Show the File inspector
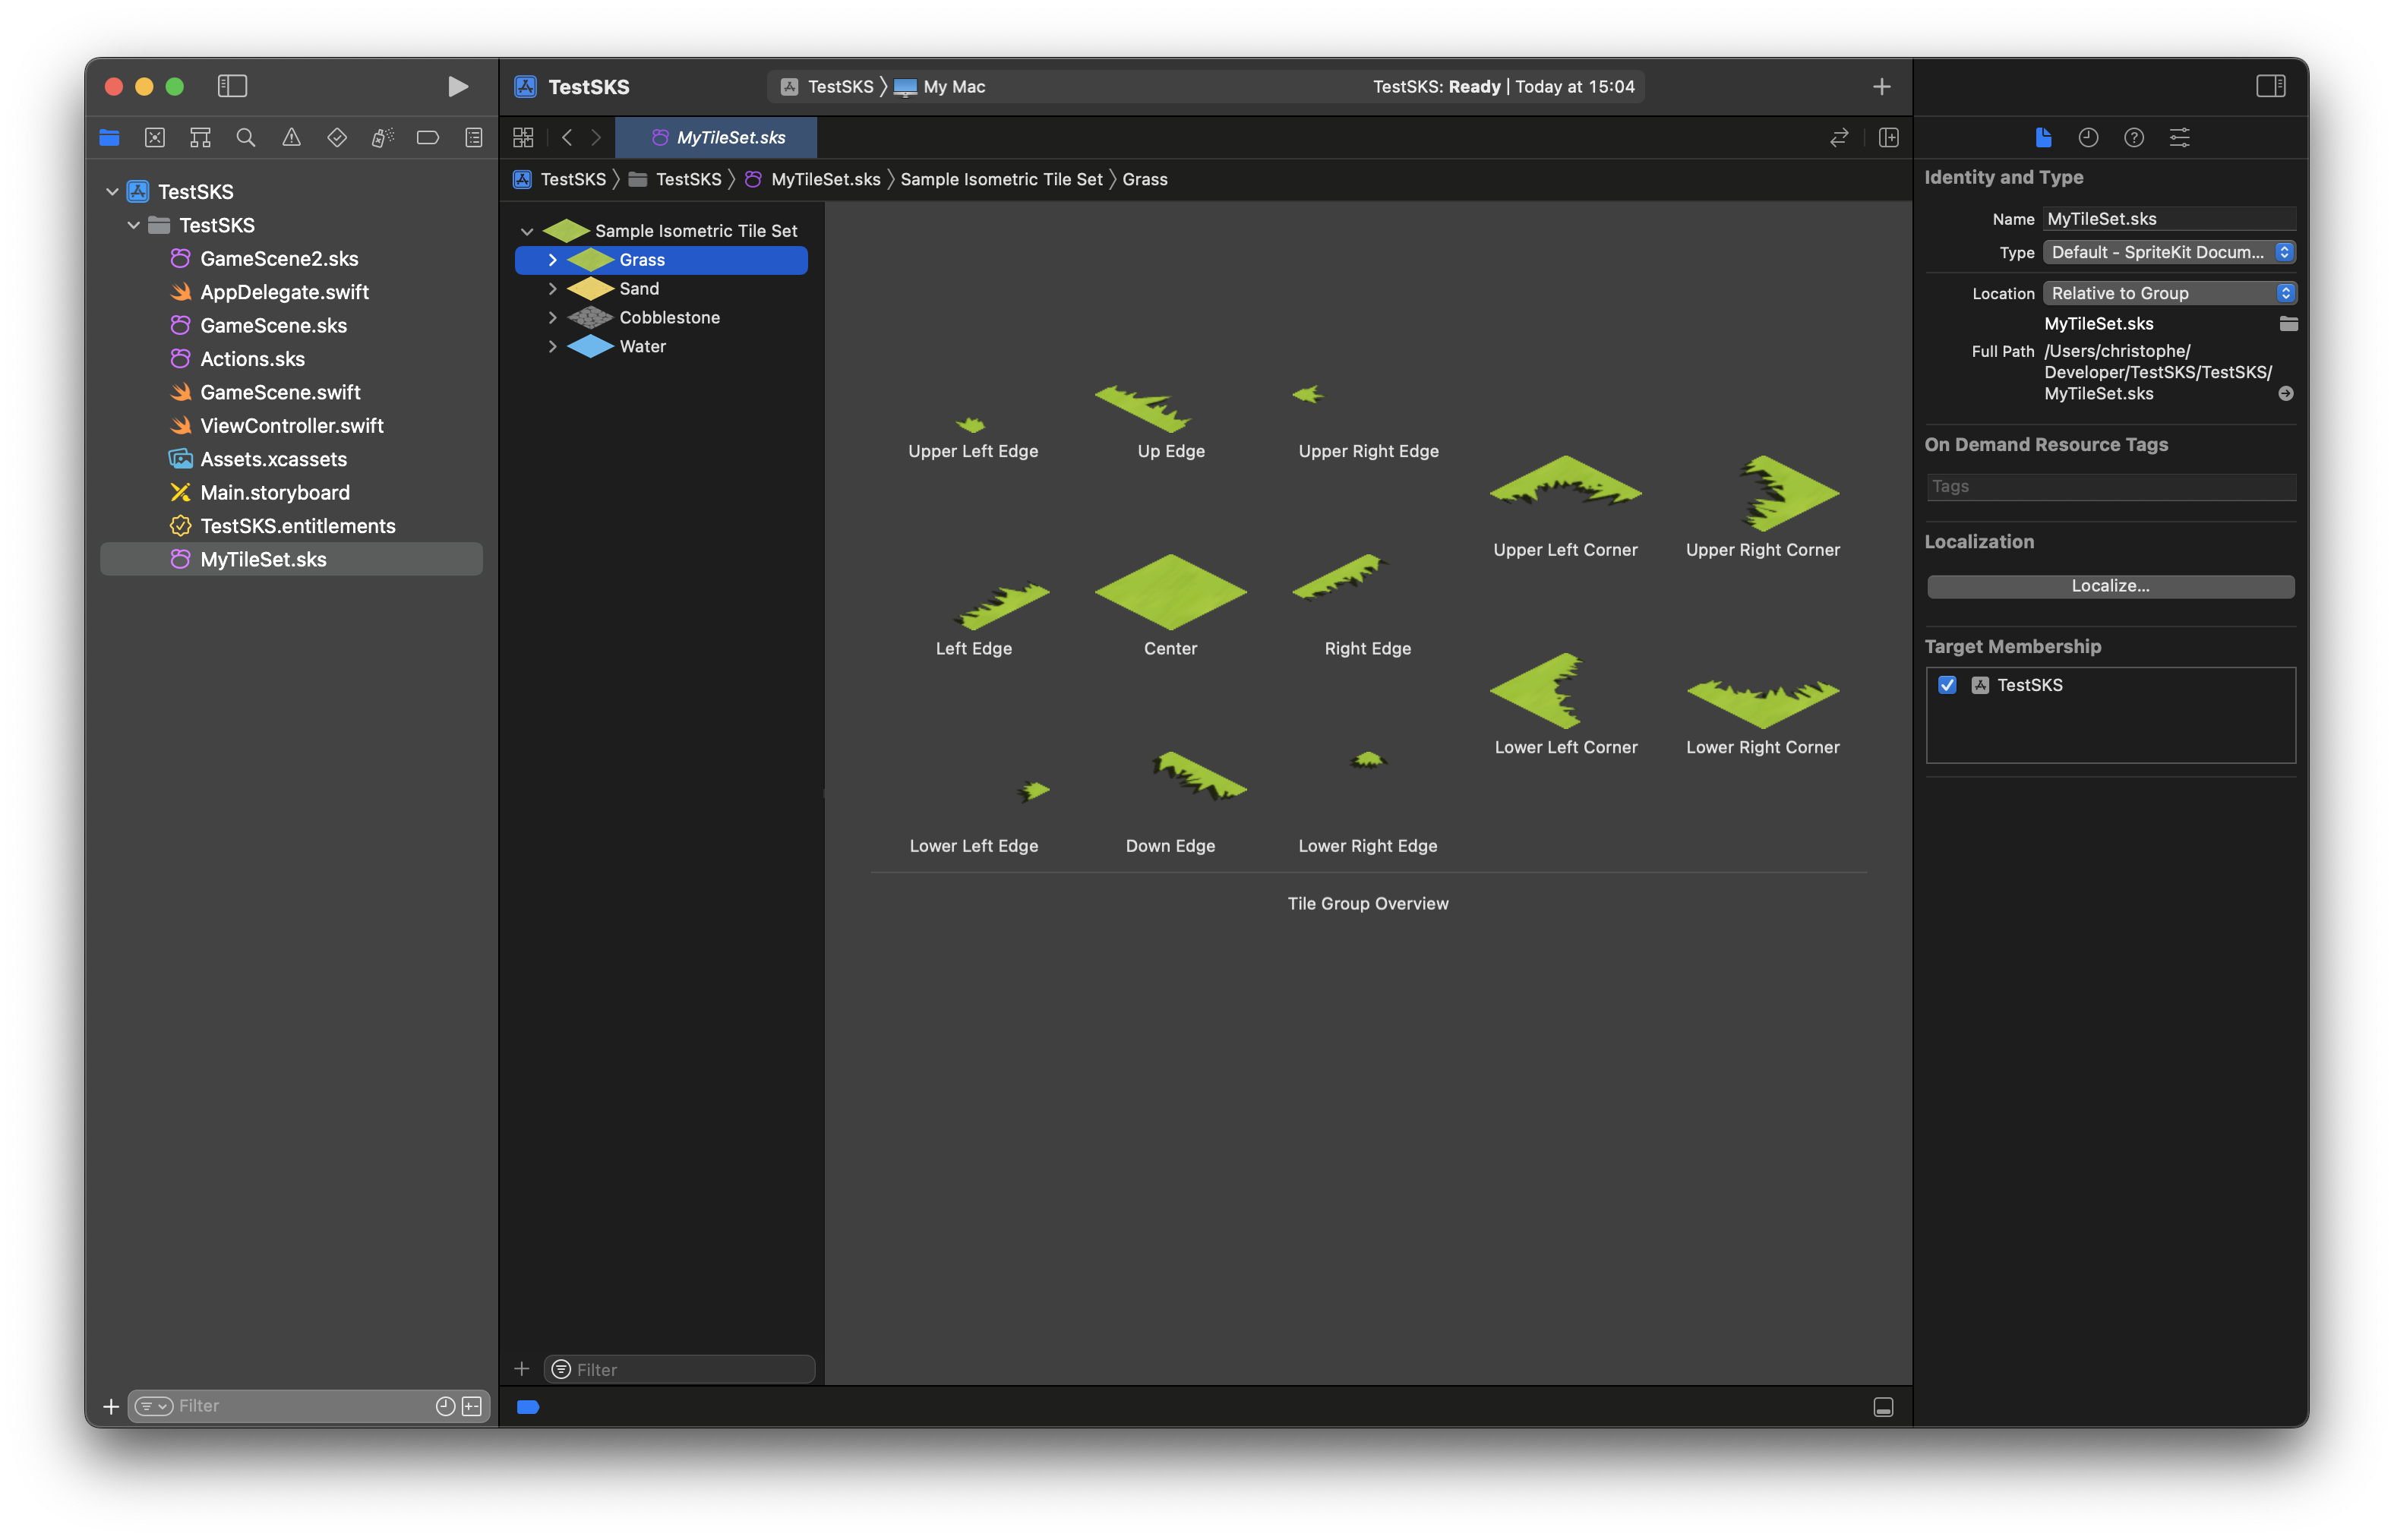Viewport: 2394px width, 1540px height. 2043,138
